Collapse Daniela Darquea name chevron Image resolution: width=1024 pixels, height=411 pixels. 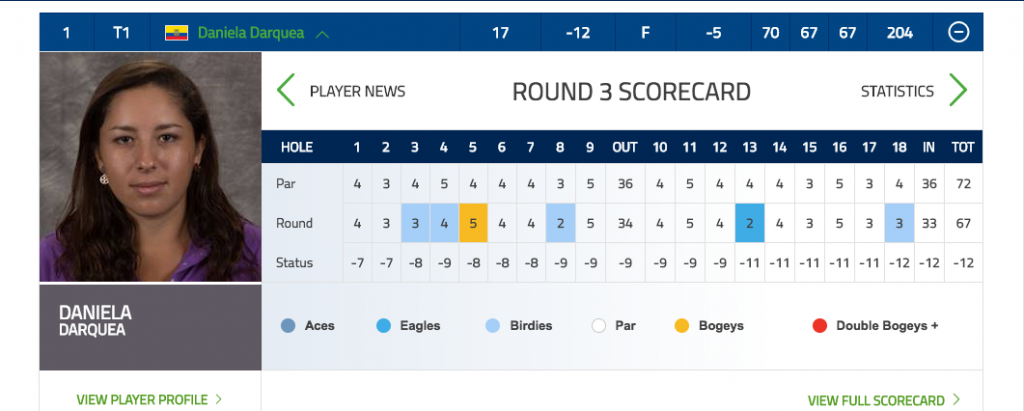click(x=322, y=34)
